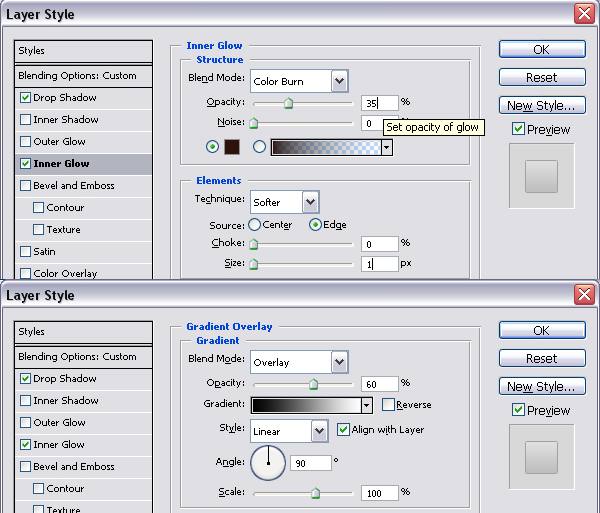Click the Noise value field
The image size is (600, 513).
click(x=372, y=123)
